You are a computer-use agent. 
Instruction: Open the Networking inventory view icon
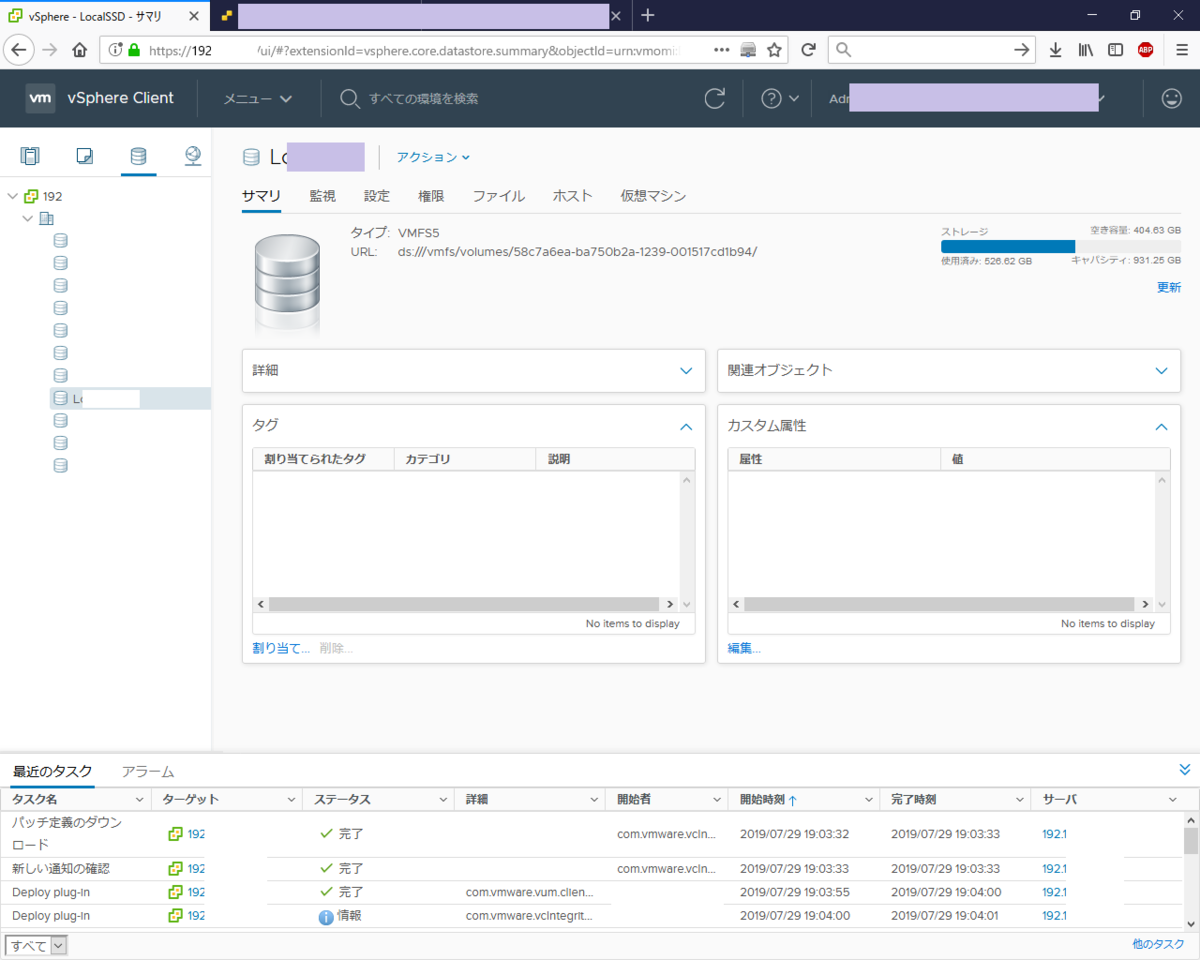[x=193, y=156]
